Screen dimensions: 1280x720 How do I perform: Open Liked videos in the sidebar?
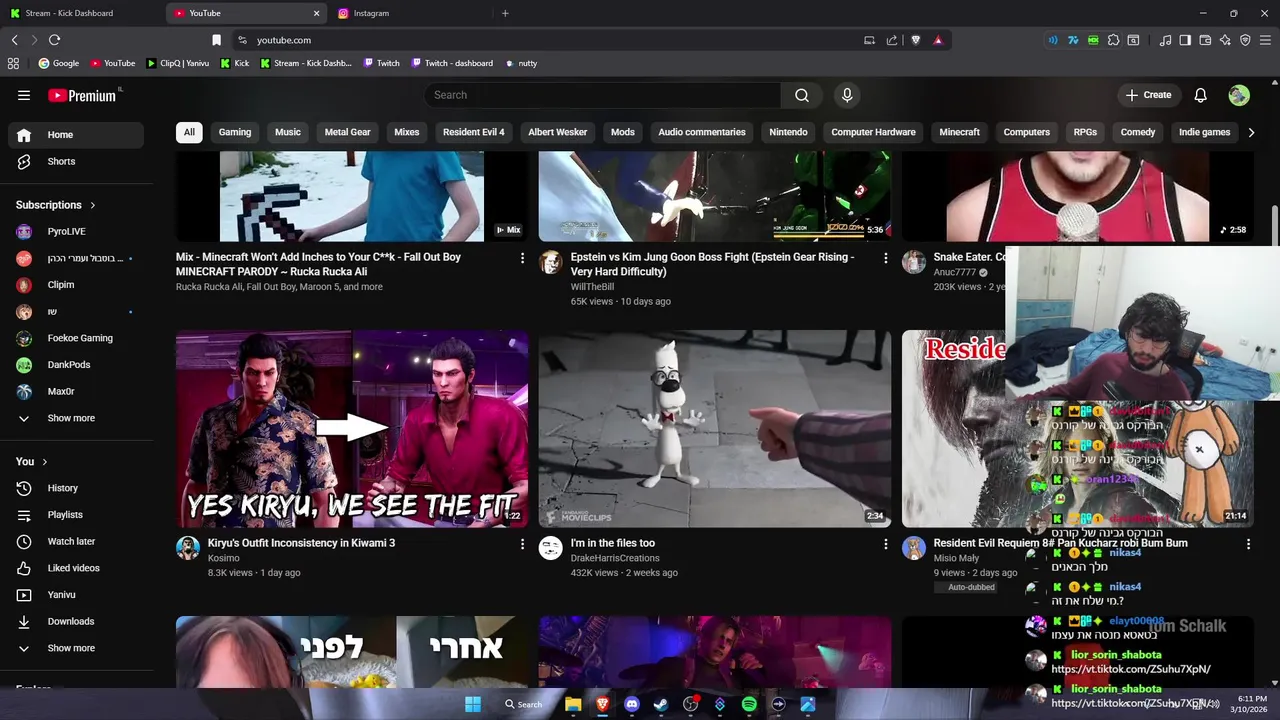click(x=76, y=568)
